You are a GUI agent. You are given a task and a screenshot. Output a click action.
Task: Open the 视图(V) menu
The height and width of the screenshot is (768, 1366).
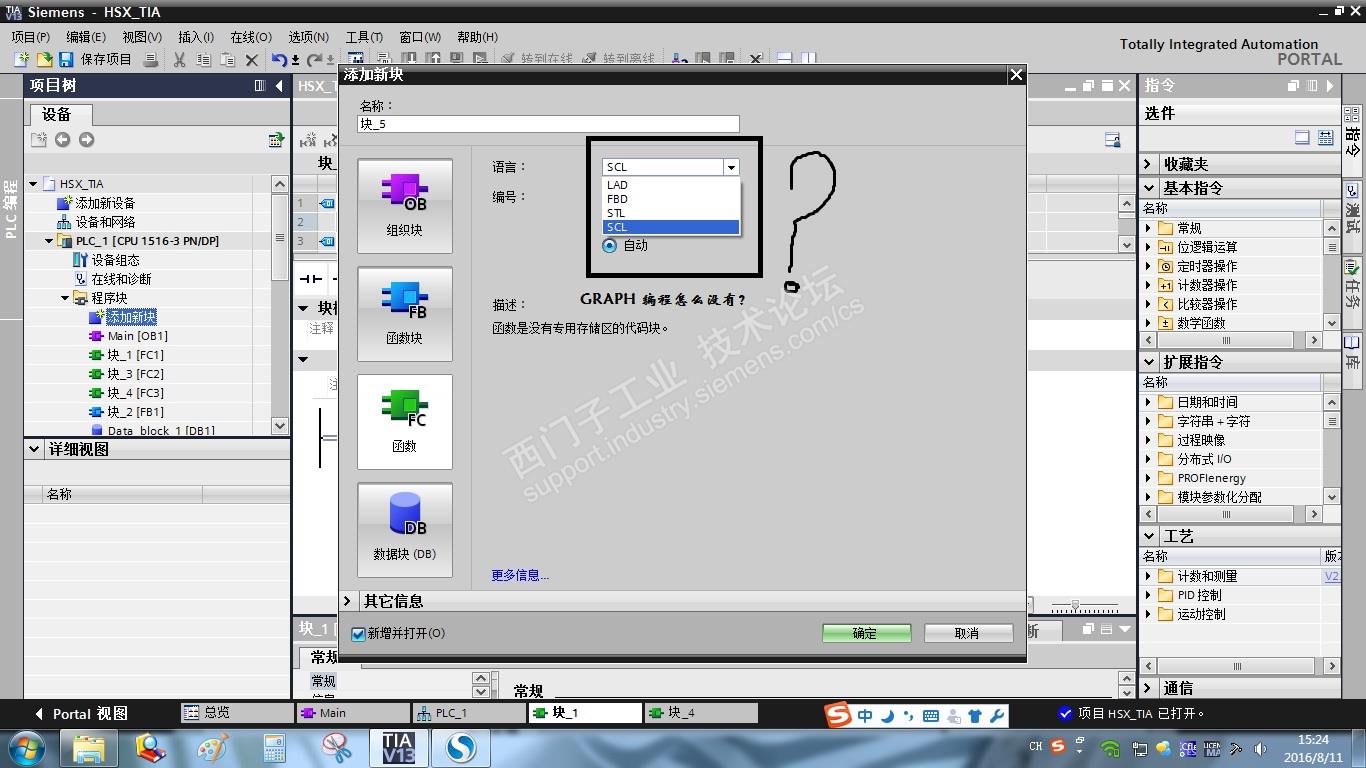(142, 37)
